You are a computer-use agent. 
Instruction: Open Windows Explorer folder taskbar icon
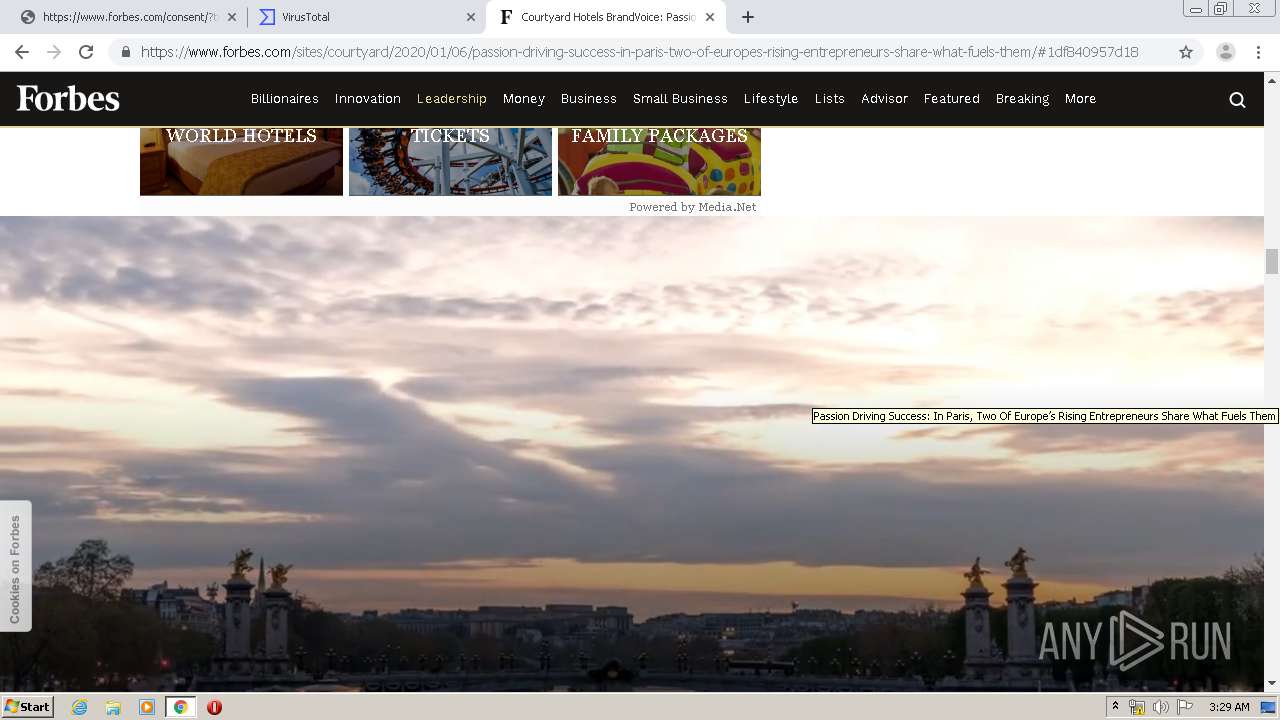(113, 707)
